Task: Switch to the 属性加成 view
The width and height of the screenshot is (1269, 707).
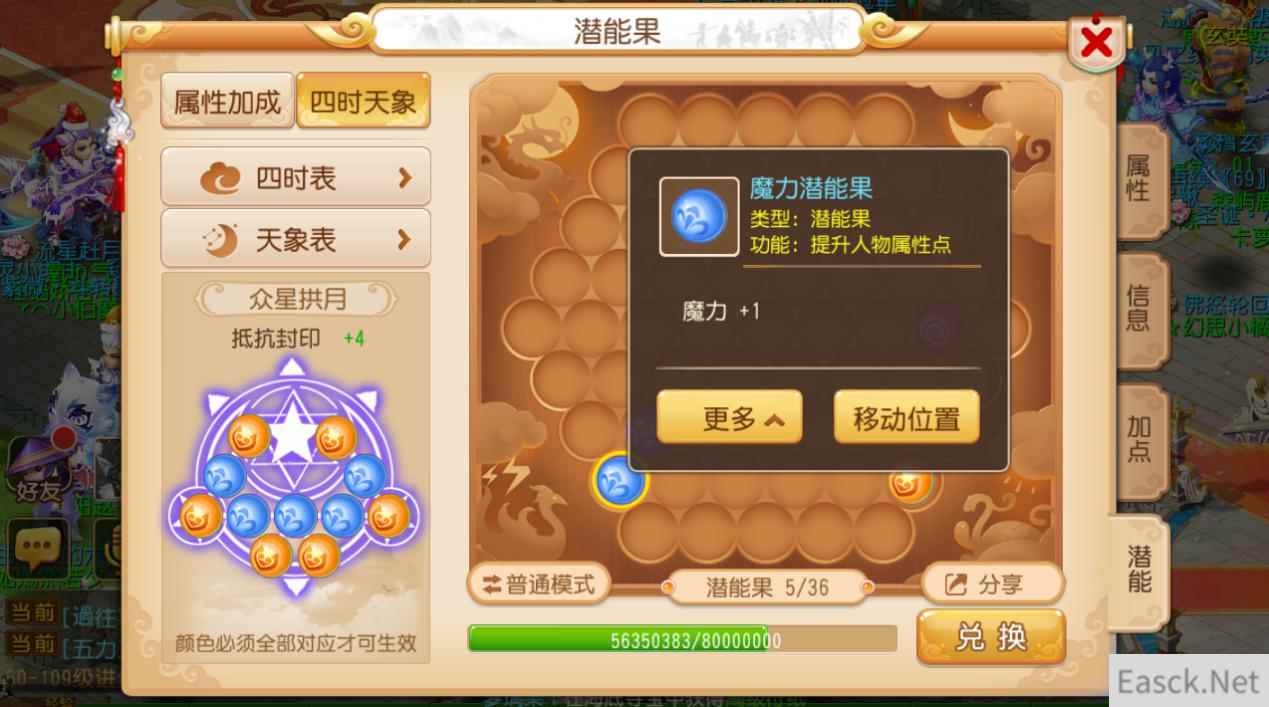Action: [x=228, y=102]
